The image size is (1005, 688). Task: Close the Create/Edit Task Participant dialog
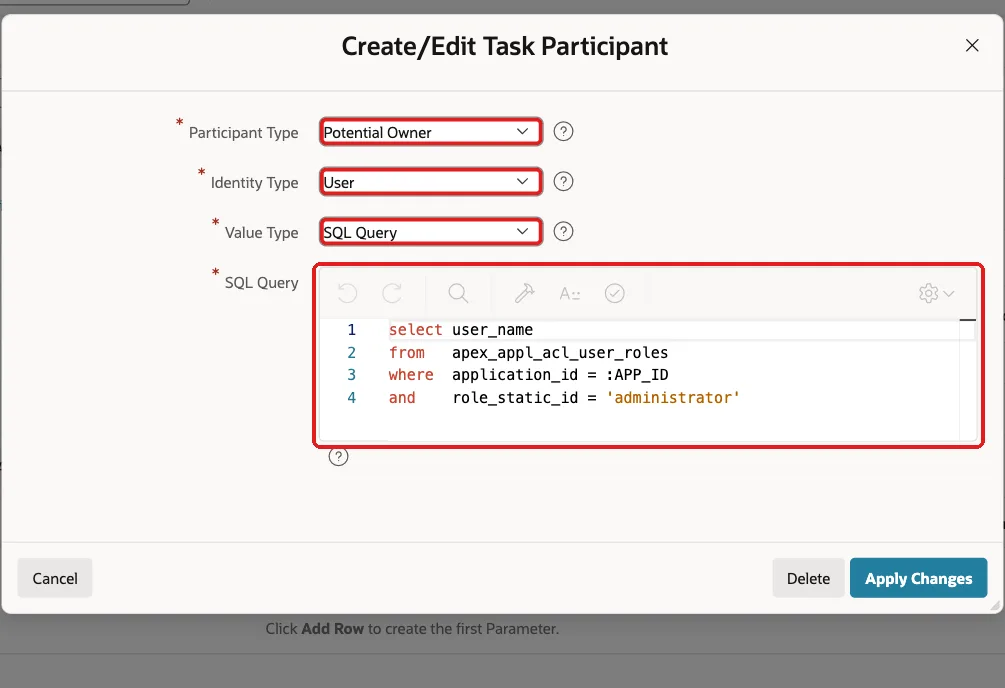(x=972, y=46)
